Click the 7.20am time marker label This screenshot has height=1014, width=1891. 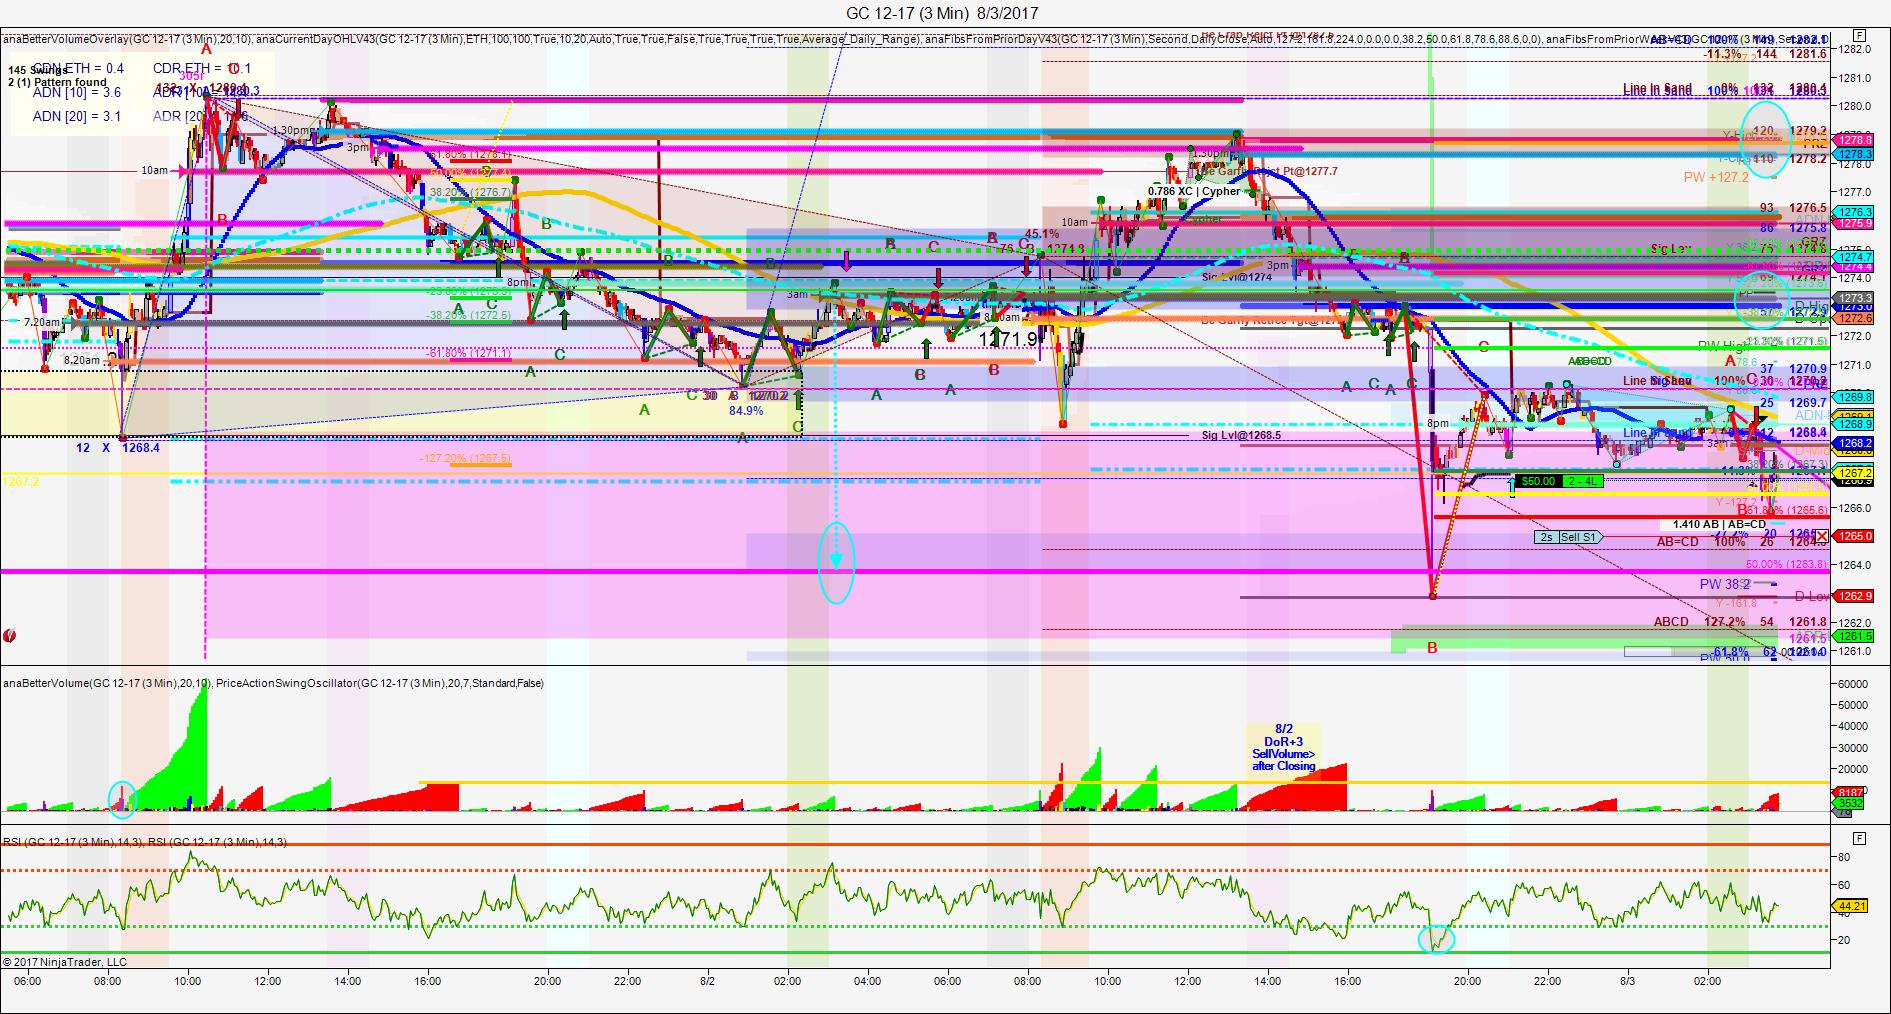(43, 322)
